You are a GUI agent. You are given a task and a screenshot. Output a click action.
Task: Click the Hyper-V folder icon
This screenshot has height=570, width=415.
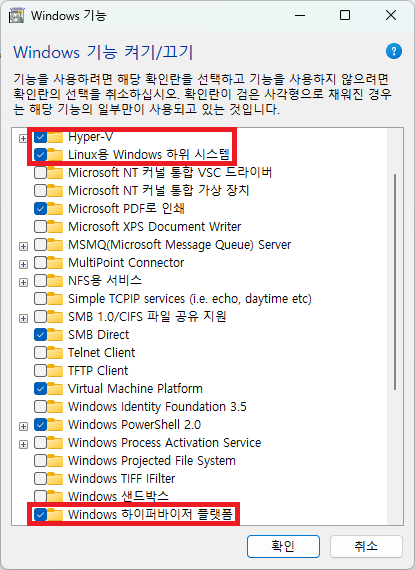pos(55,137)
